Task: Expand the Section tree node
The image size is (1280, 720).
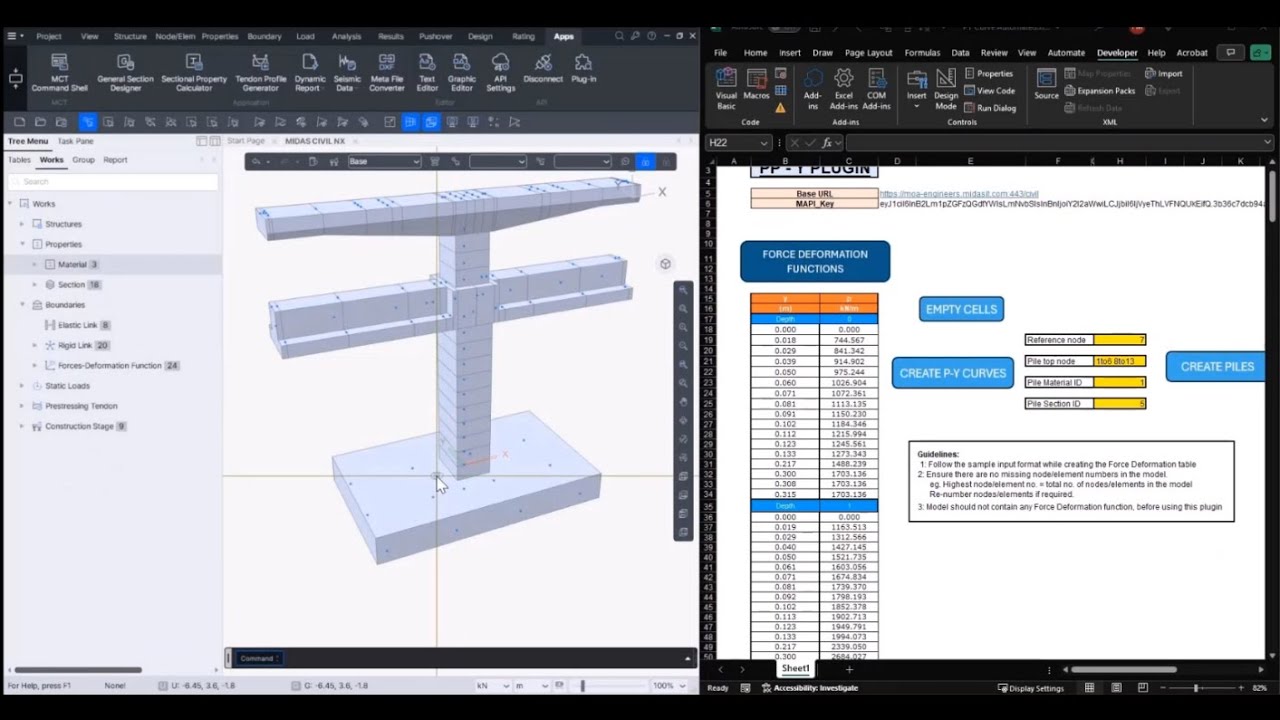Action: tap(34, 285)
